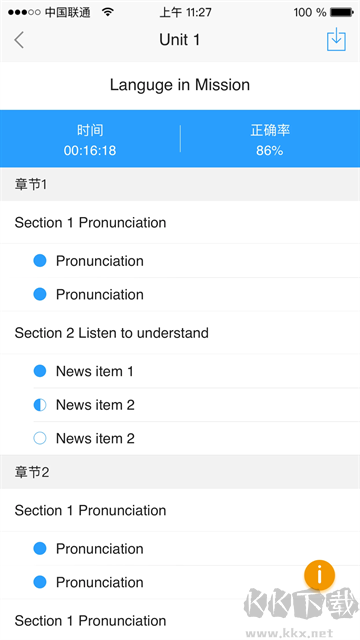Open News item 1 lesson
This screenshot has height=640, width=360.
click(x=180, y=371)
